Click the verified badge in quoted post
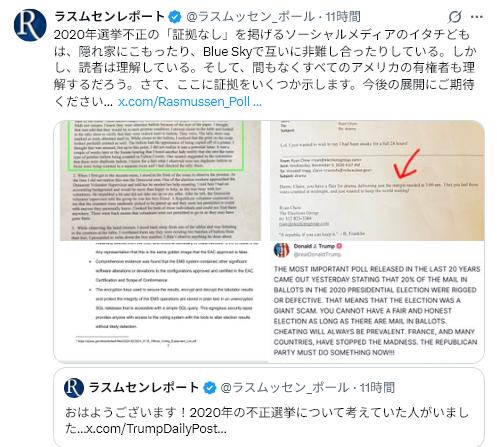 pos(210,388)
